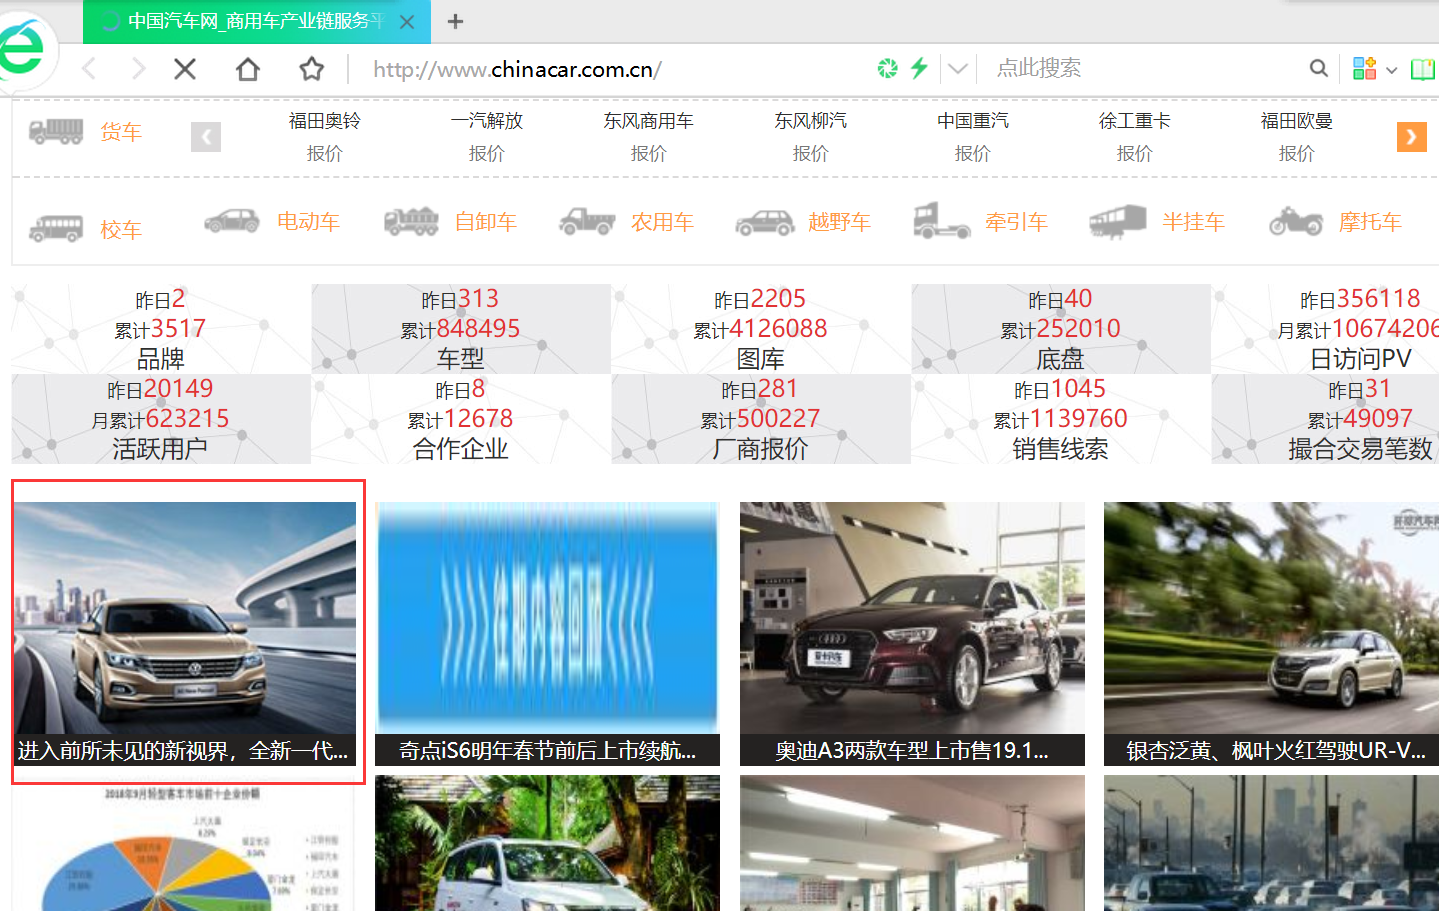The height and width of the screenshot is (911, 1439).
Task: Open the green book reading icon
Action: [x=1423, y=69]
